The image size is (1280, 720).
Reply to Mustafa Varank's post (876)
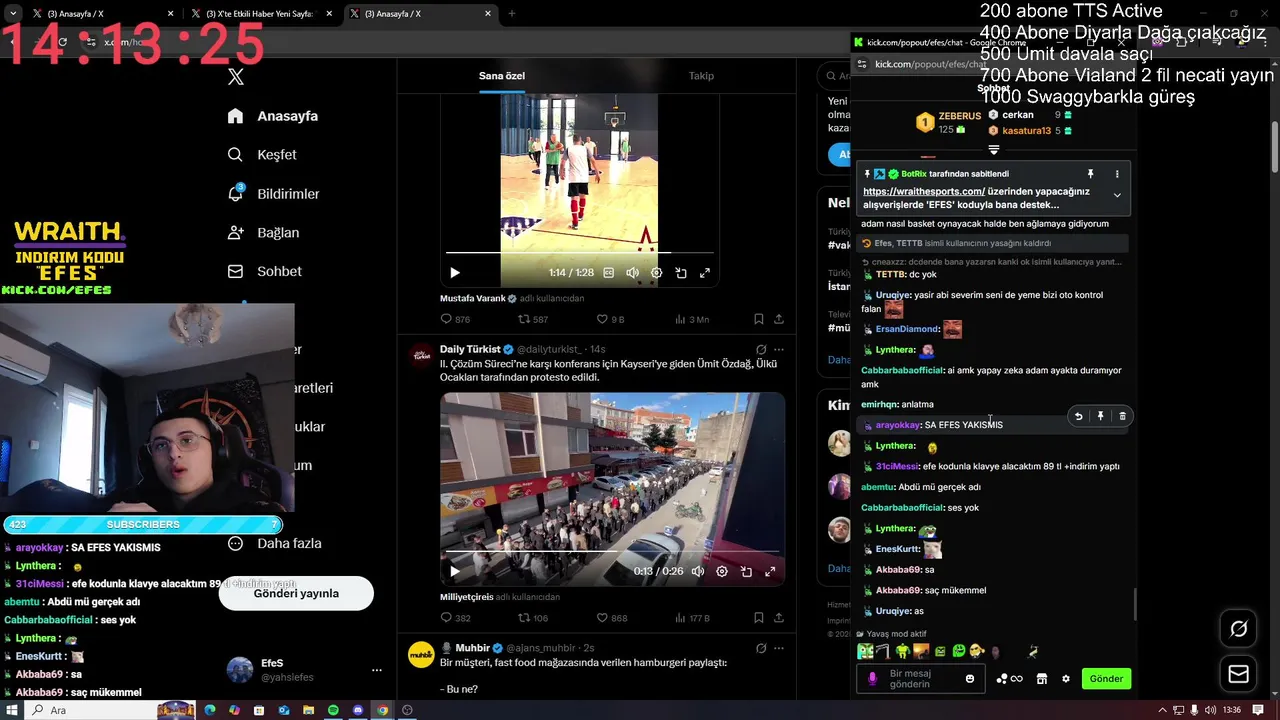click(455, 319)
